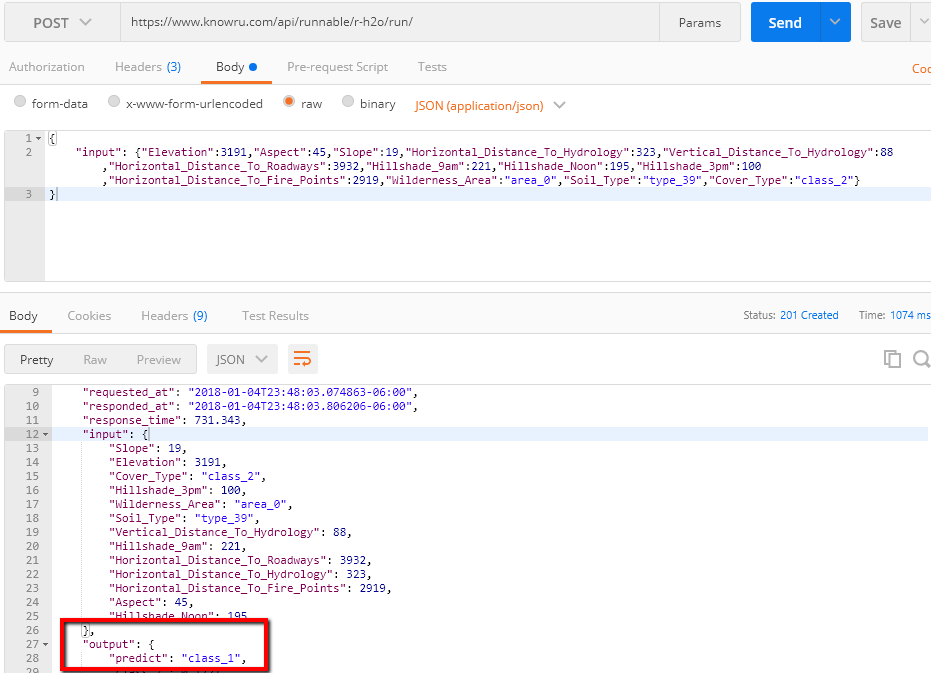Screen dimensions: 931x673
Task: Open the Send button dropdown arrow
Action: [835, 22]
